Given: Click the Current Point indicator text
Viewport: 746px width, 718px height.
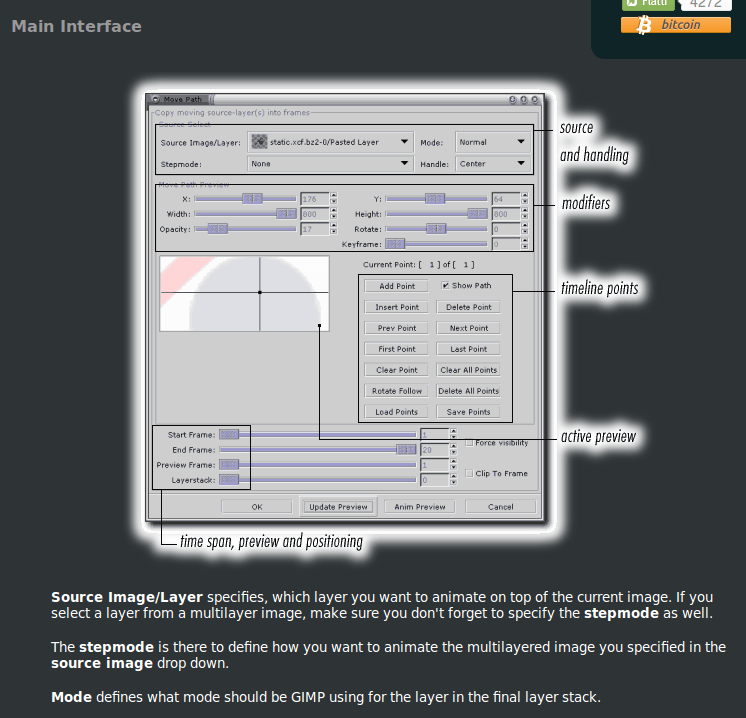Looking at the screenshot, I should 418,265.
